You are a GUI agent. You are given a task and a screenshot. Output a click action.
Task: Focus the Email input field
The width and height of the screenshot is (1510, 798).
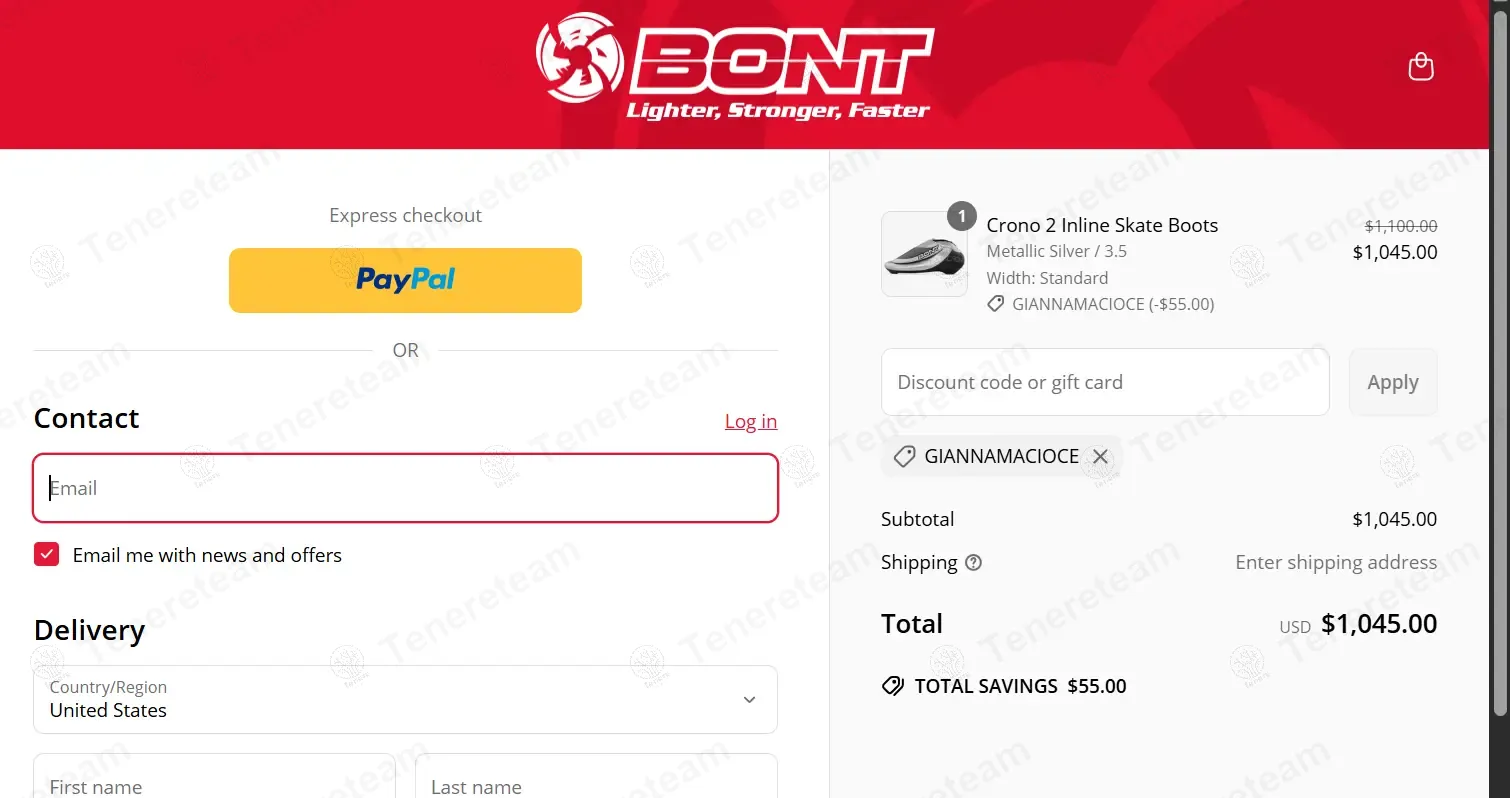405,488
